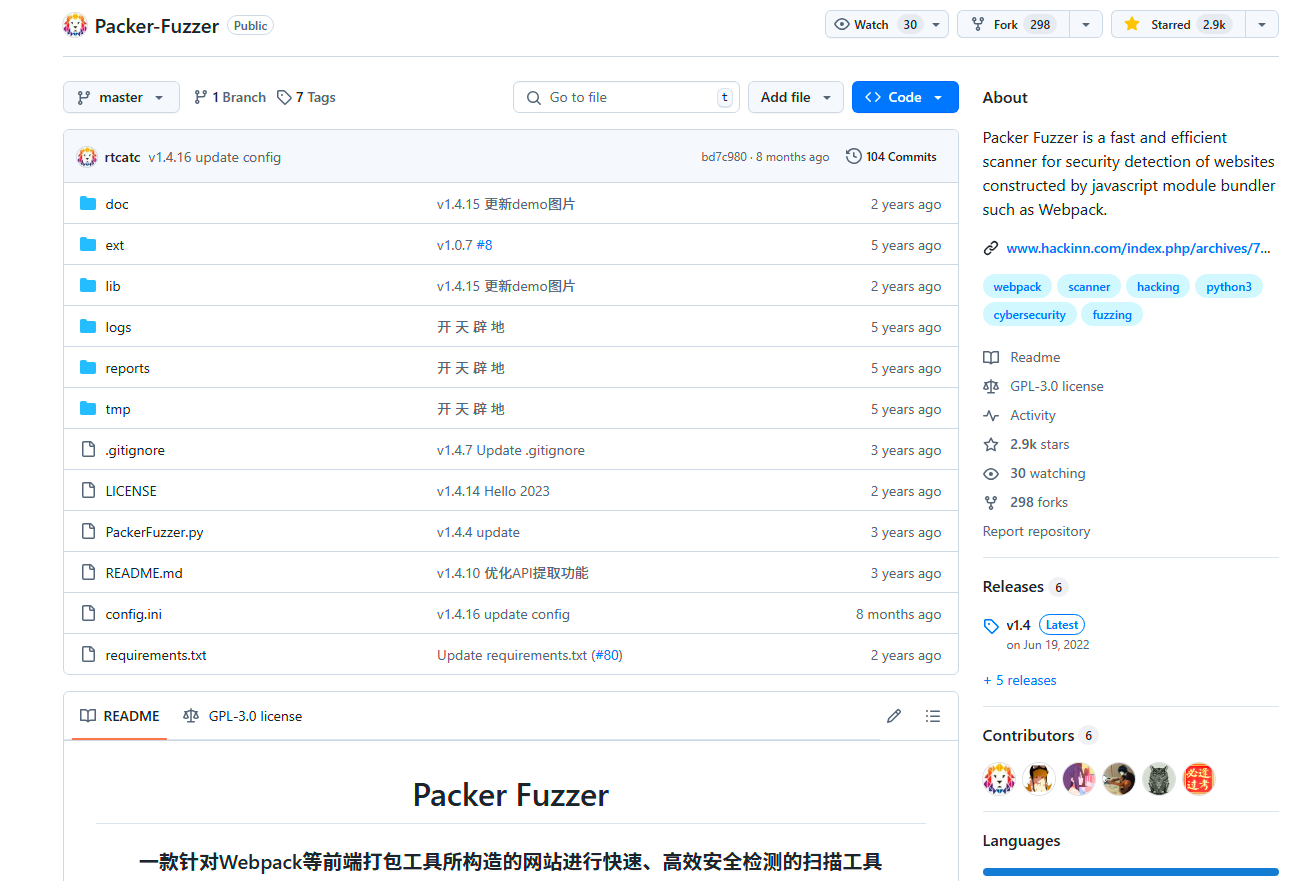The height and width of the screenshot is (881, 1301).
Task: Open commit hash bd7c980
Action: [x=724, y=157]
